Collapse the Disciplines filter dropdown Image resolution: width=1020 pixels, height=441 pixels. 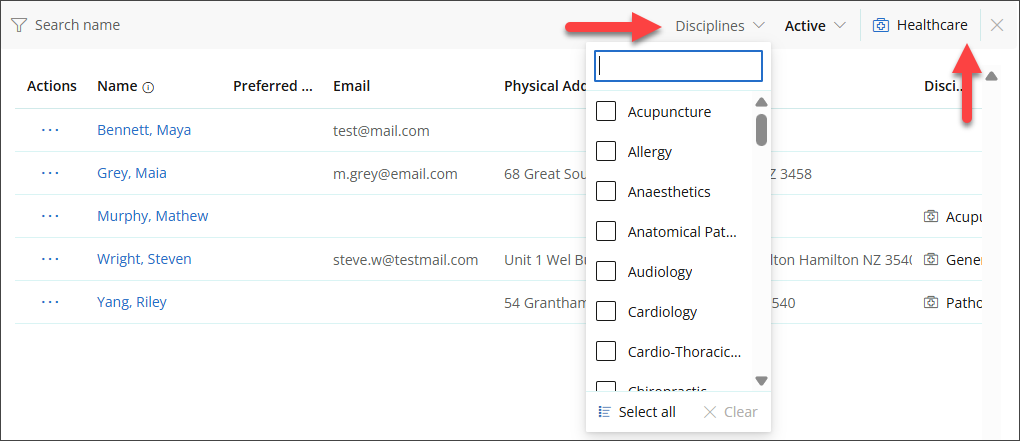coord(719,26)
